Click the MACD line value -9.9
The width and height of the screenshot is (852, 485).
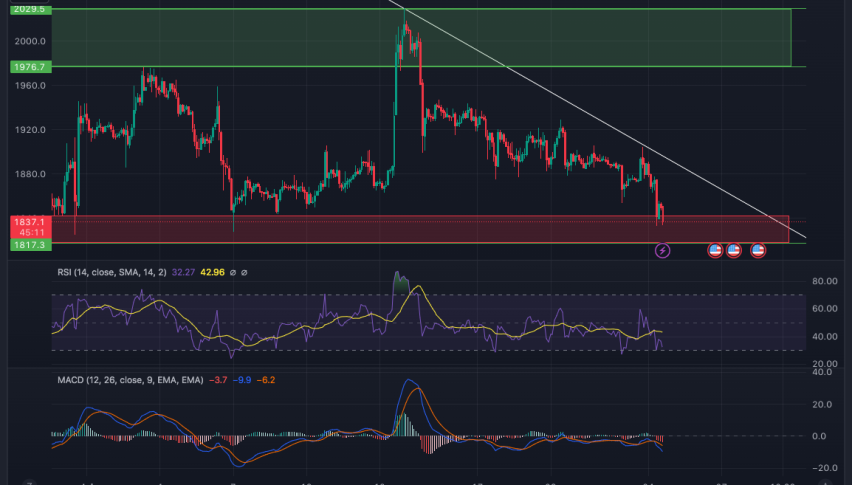[242, 380]
